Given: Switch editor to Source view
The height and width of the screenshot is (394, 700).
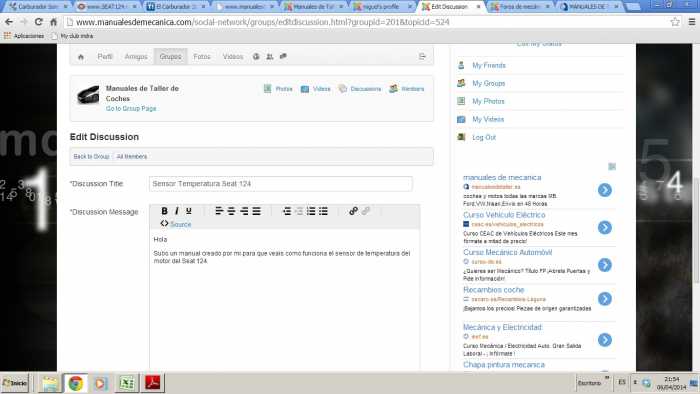Looking at the screenshot, I should coord(176,224).
